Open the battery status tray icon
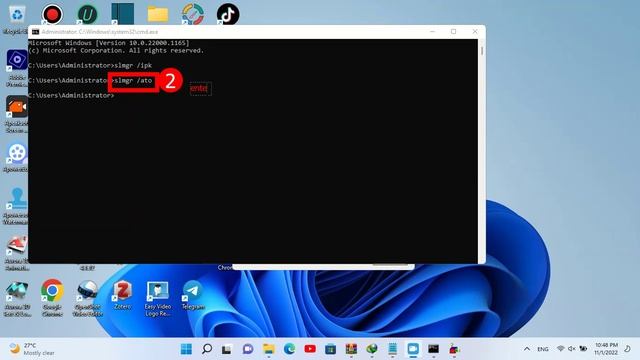The image size is (640, 360). point(583,349)
